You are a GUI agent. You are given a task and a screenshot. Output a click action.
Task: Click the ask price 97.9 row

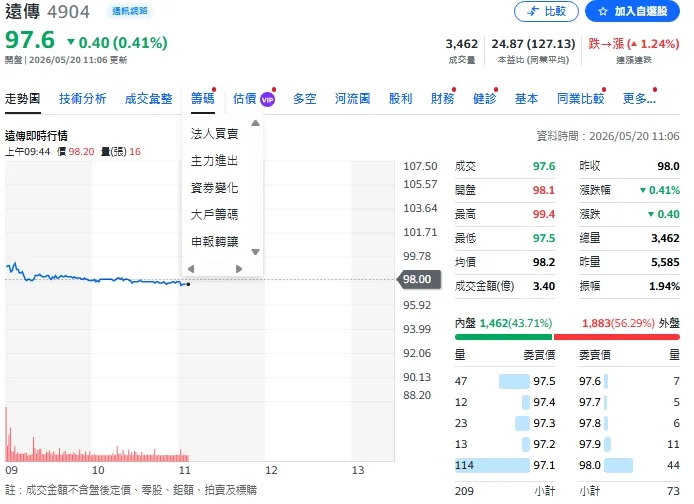[629, 444]
